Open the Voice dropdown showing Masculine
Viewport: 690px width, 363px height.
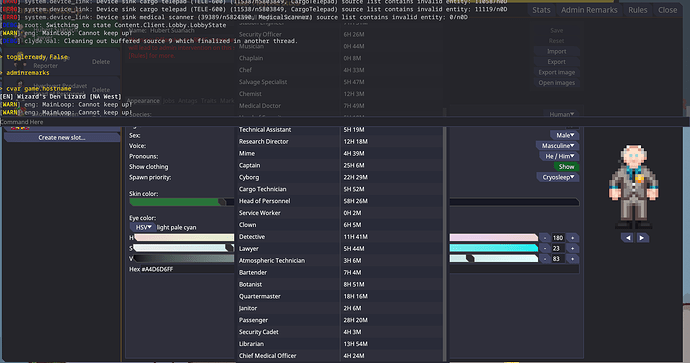pyautogui.click(x=558, y=146)
